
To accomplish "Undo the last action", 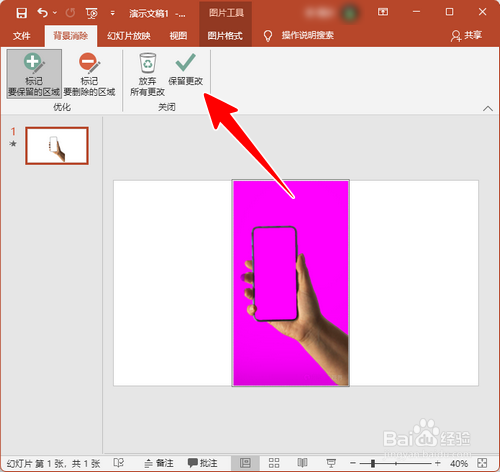I will (42, 13).
